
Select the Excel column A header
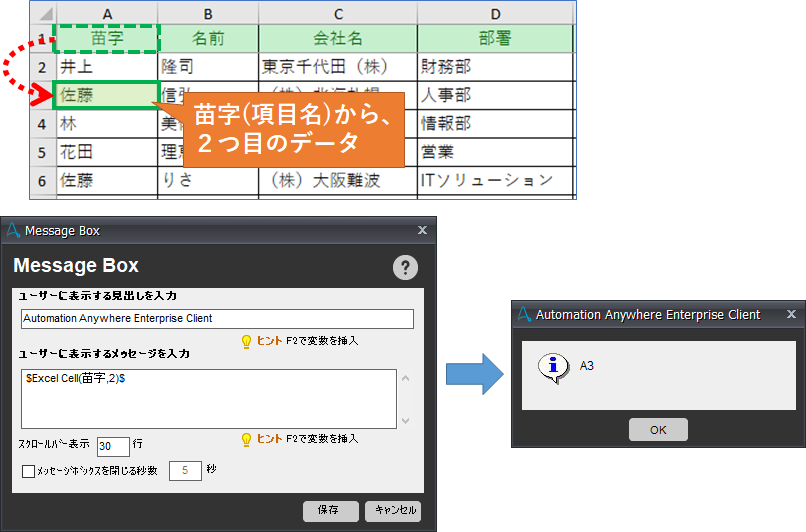(107, 14)
